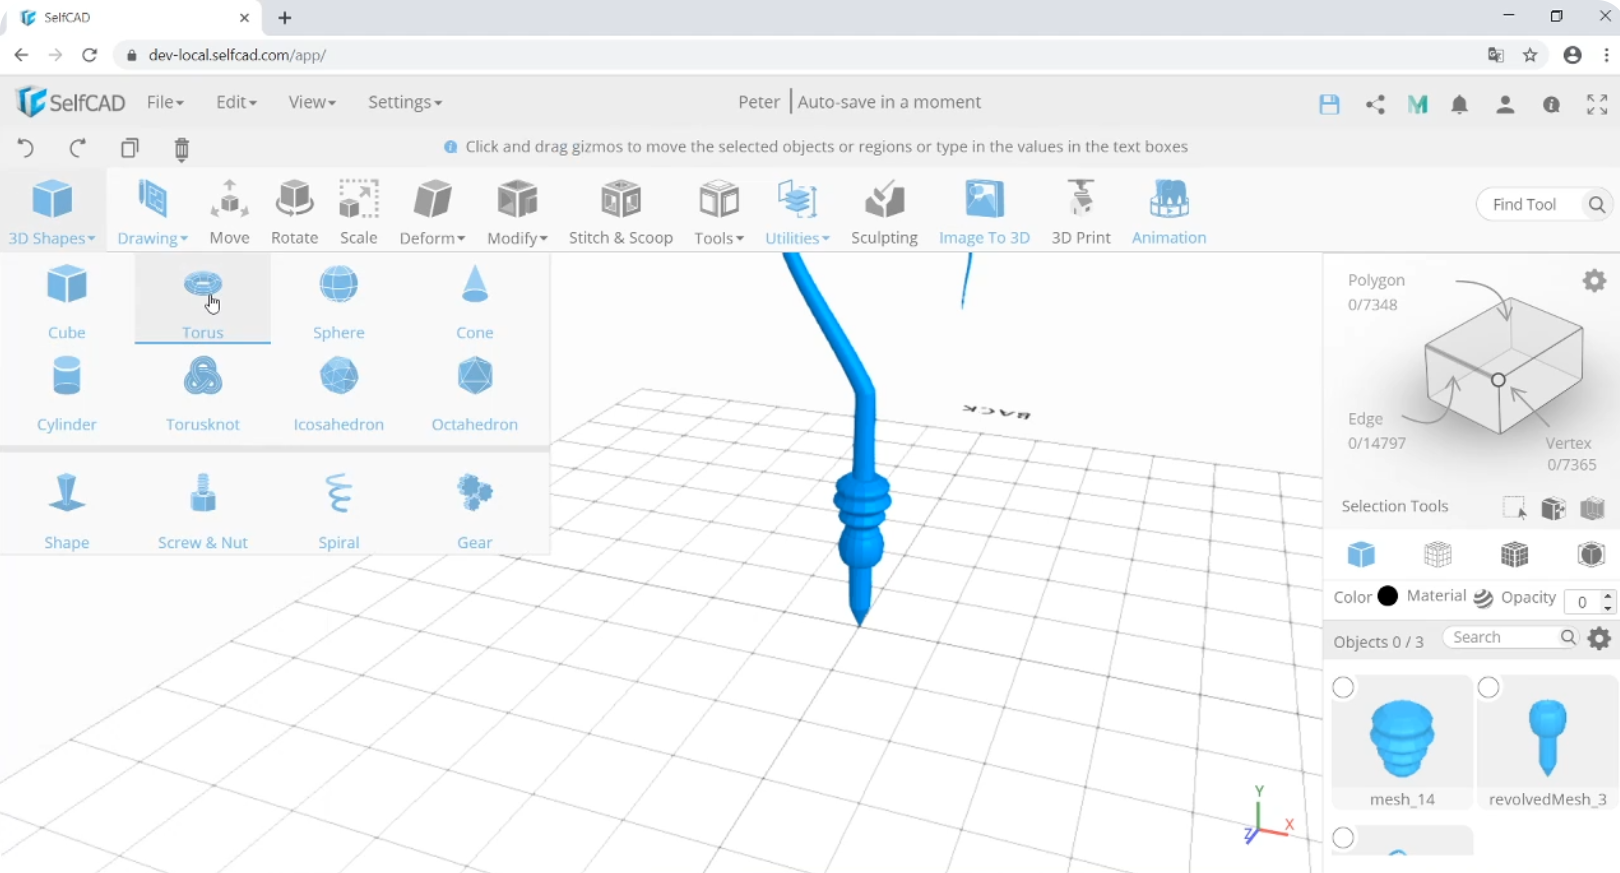Viewport: 1620px width, 873px height.
Task: Expand the Deform dropdown
Action: click(x=433, y=212)
